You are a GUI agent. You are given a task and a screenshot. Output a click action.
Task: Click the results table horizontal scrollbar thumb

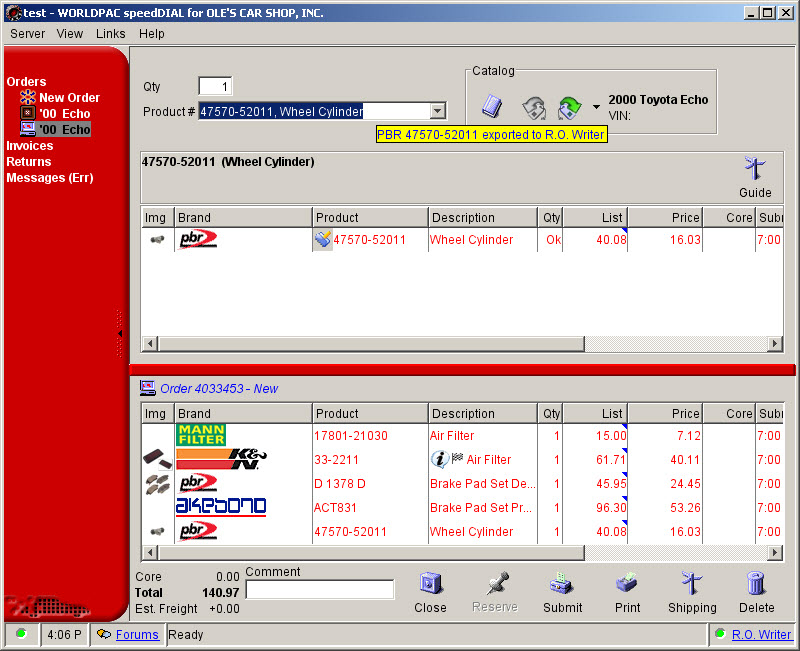pos(371,343)
